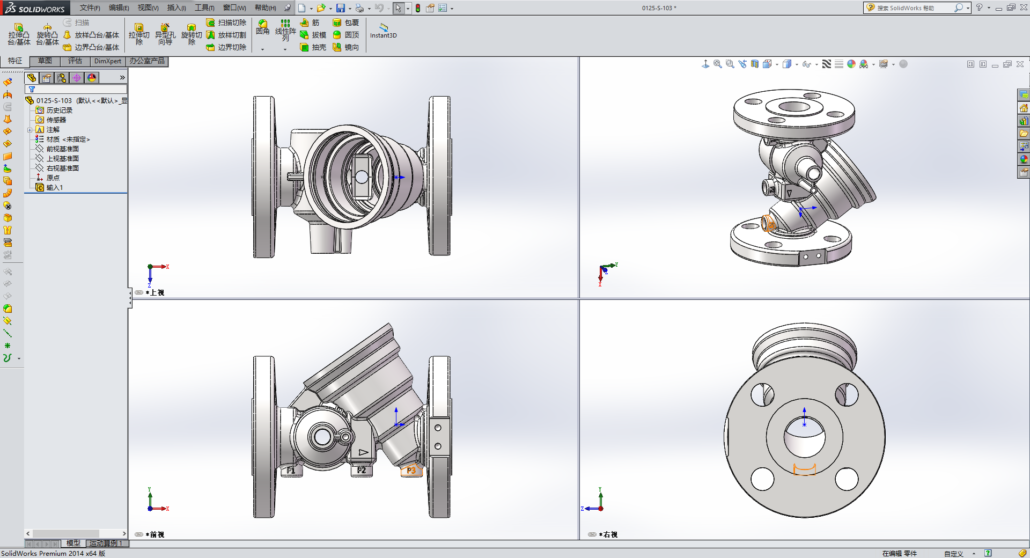
Task: Open the PropertyManager tab in the left panel
Action: [x=46, y=77]
